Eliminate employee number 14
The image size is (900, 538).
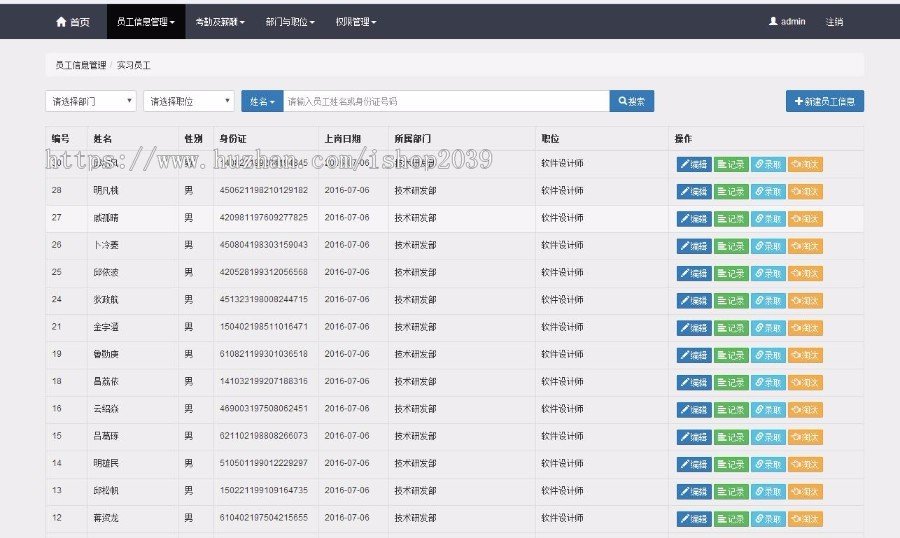pos(805,464)
